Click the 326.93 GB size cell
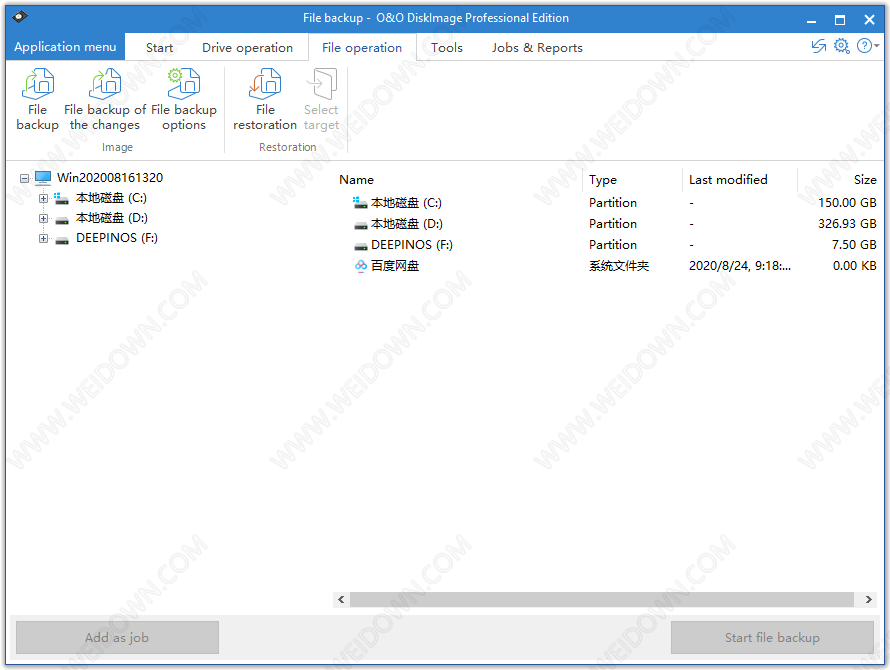Viewport: 890px width, 670px height. [847, 224]
